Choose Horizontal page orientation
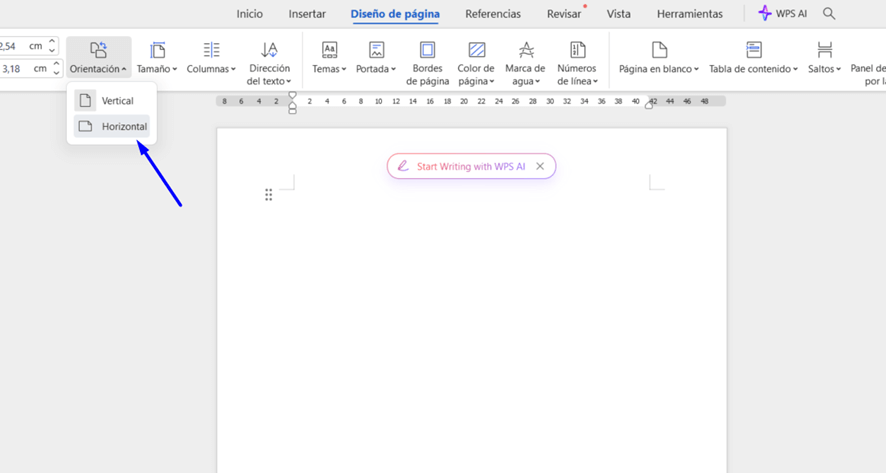886x473 pixels. click(x=112, y=127)
